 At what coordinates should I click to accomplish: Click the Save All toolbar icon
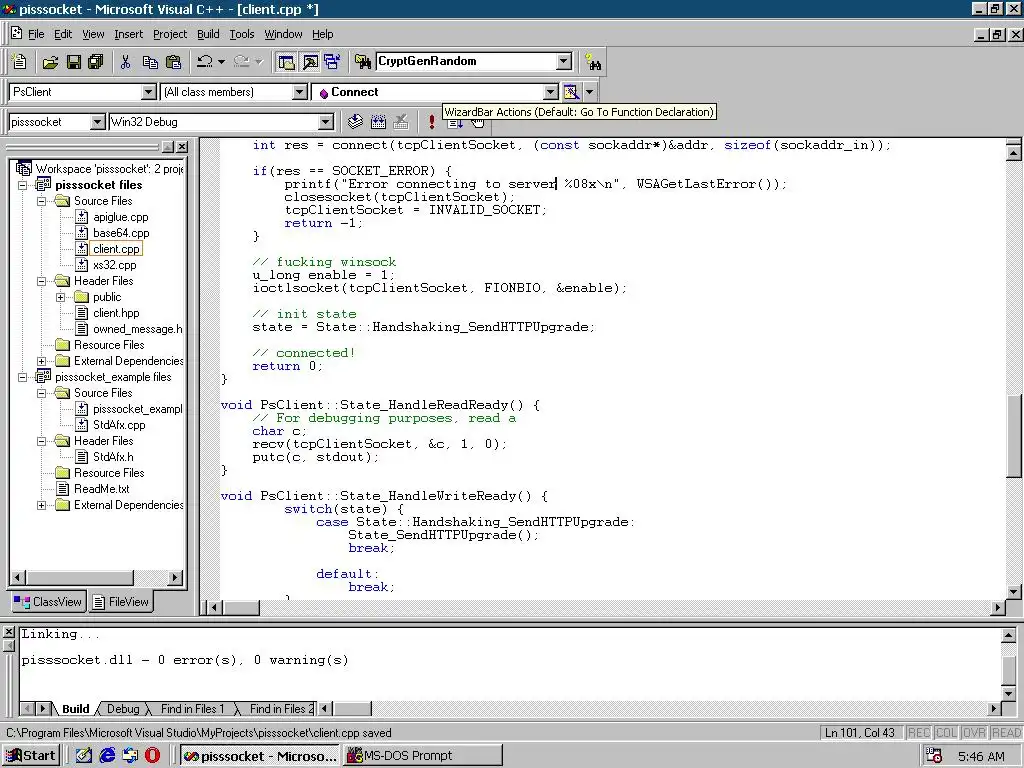(96, 62)
